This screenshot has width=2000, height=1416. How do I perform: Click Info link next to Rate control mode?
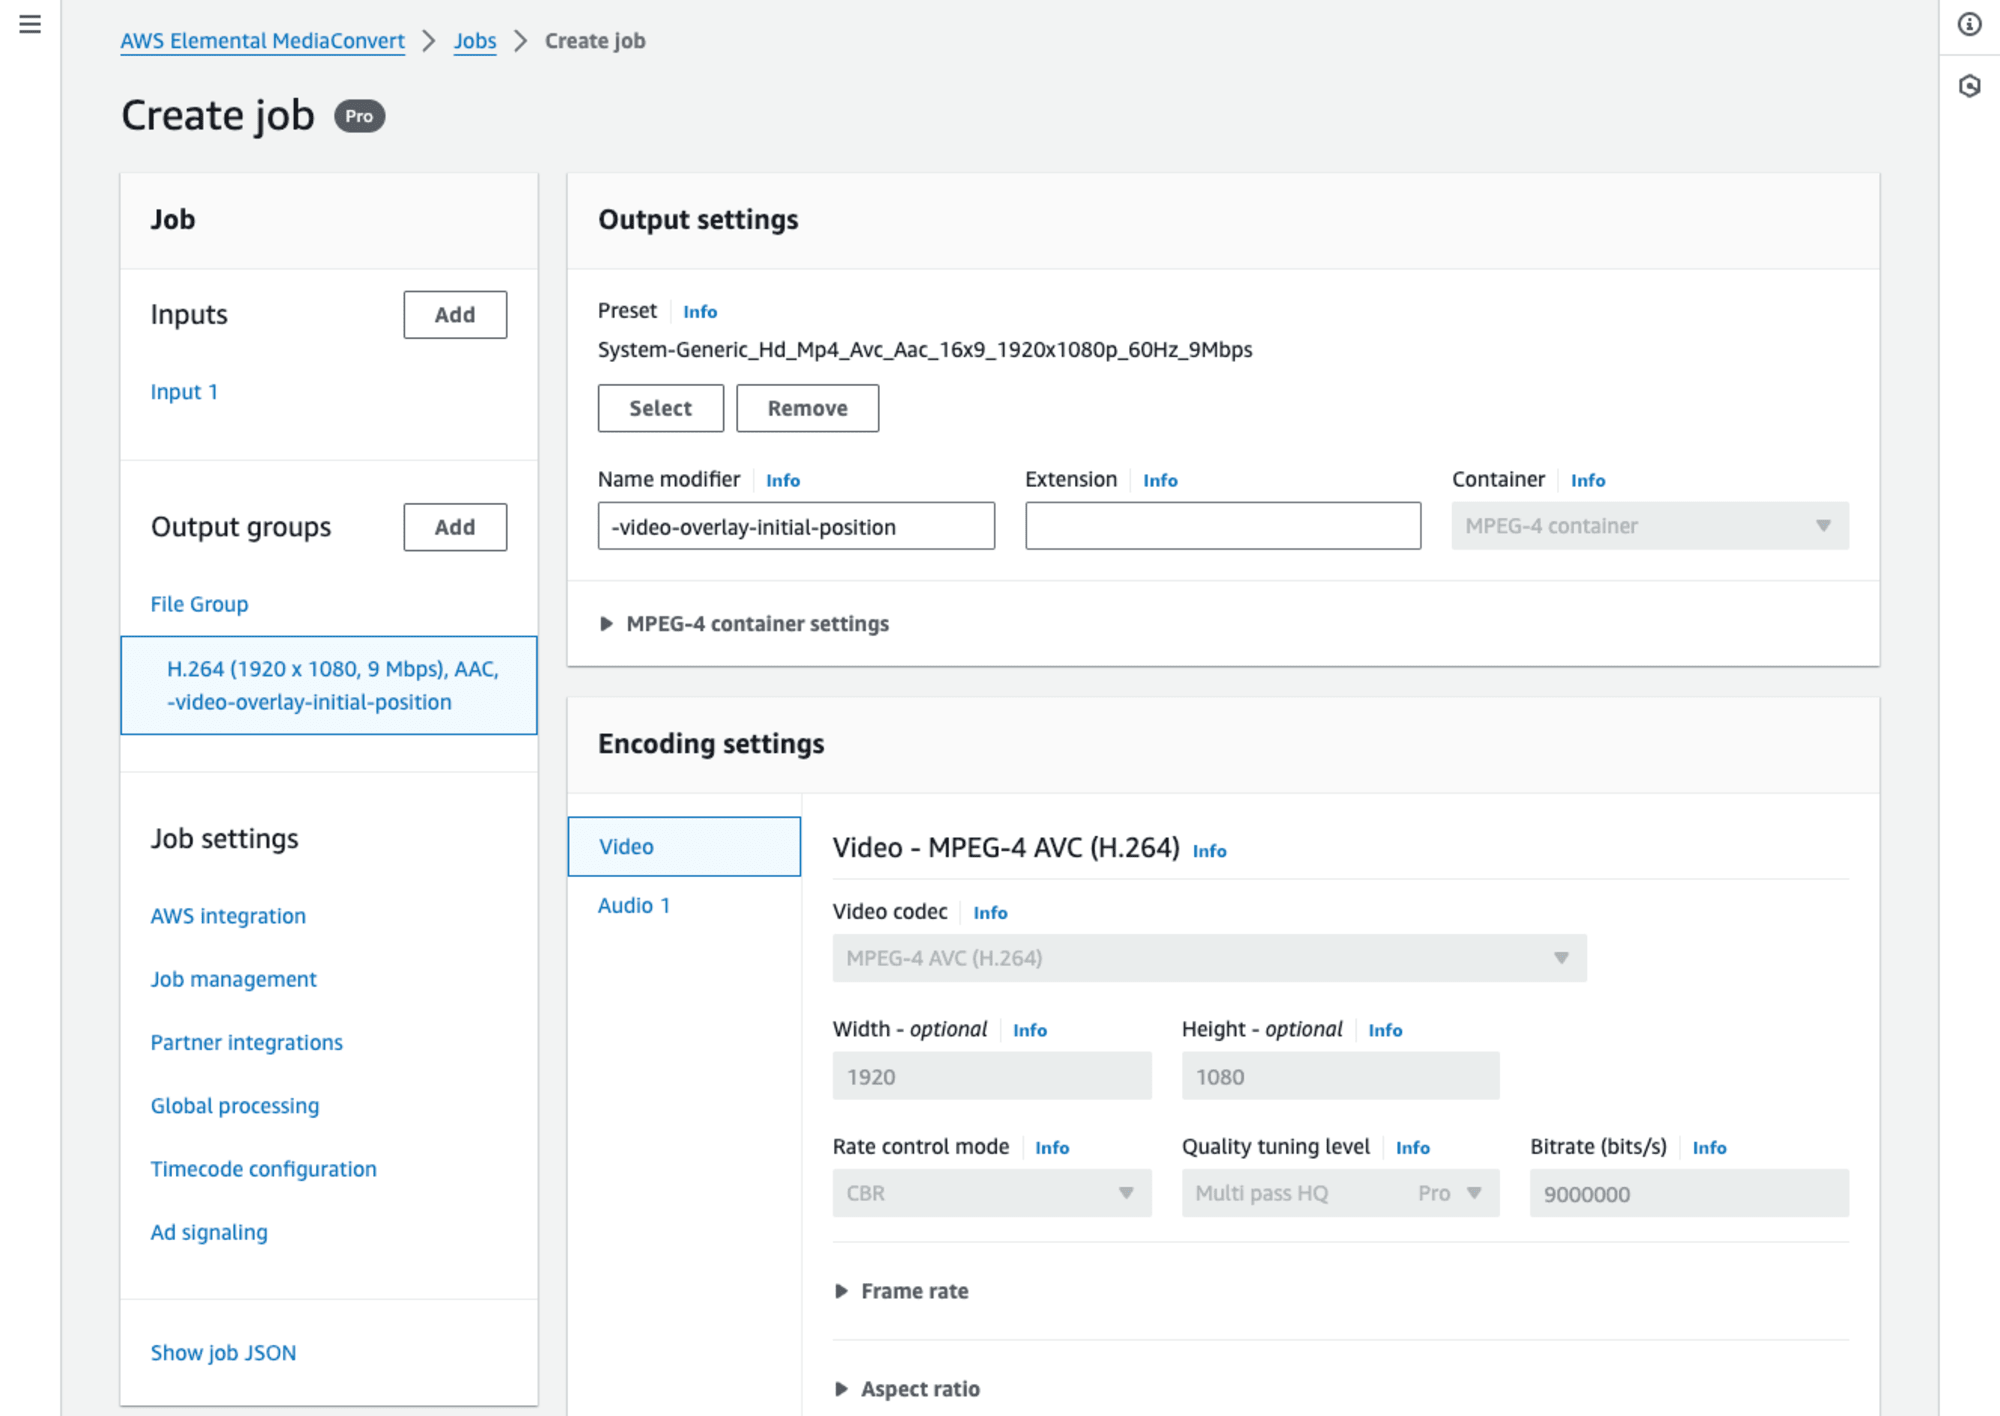[x=1052, y=1148]
